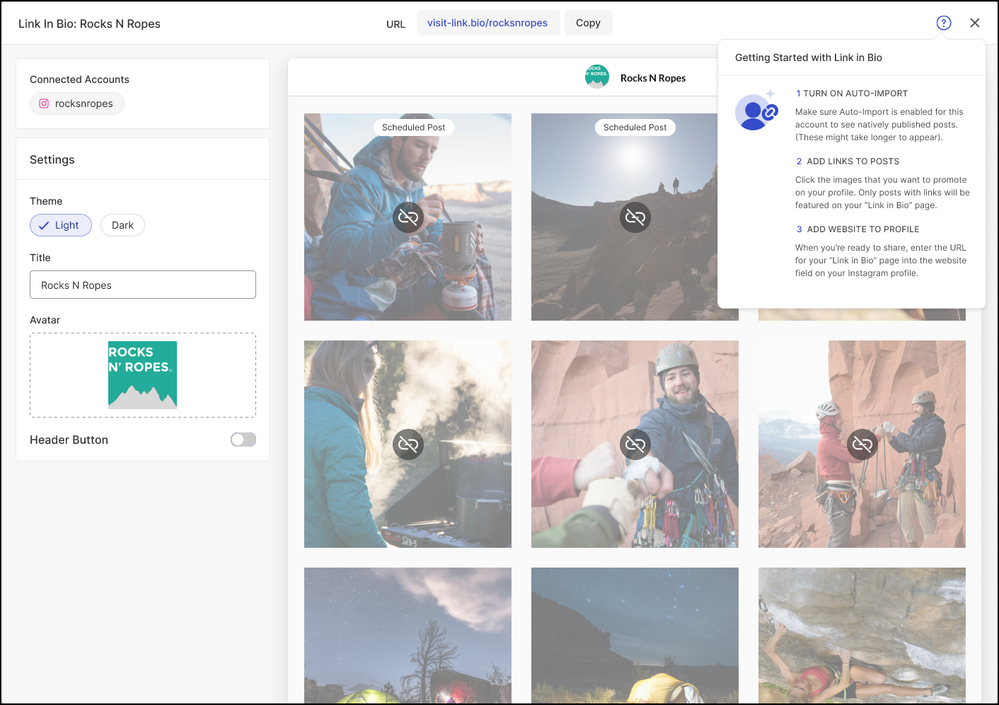
Task: Open the help question mark icon
Action: pos(944,23)
